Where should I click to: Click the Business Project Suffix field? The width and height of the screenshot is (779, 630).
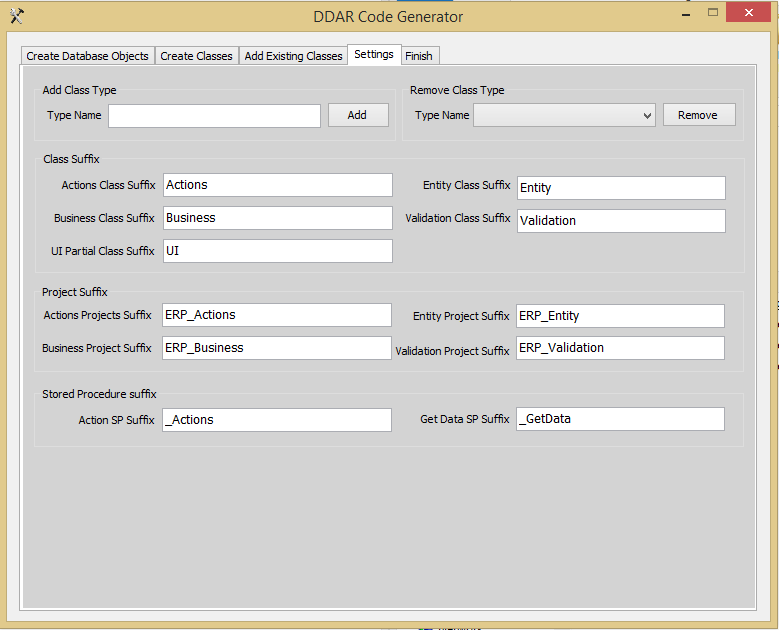[x=276, y=348]
